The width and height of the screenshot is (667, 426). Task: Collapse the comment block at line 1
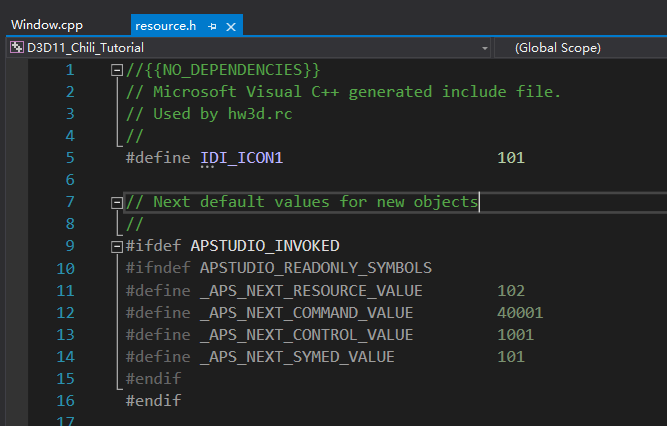(x=117, y=70)
